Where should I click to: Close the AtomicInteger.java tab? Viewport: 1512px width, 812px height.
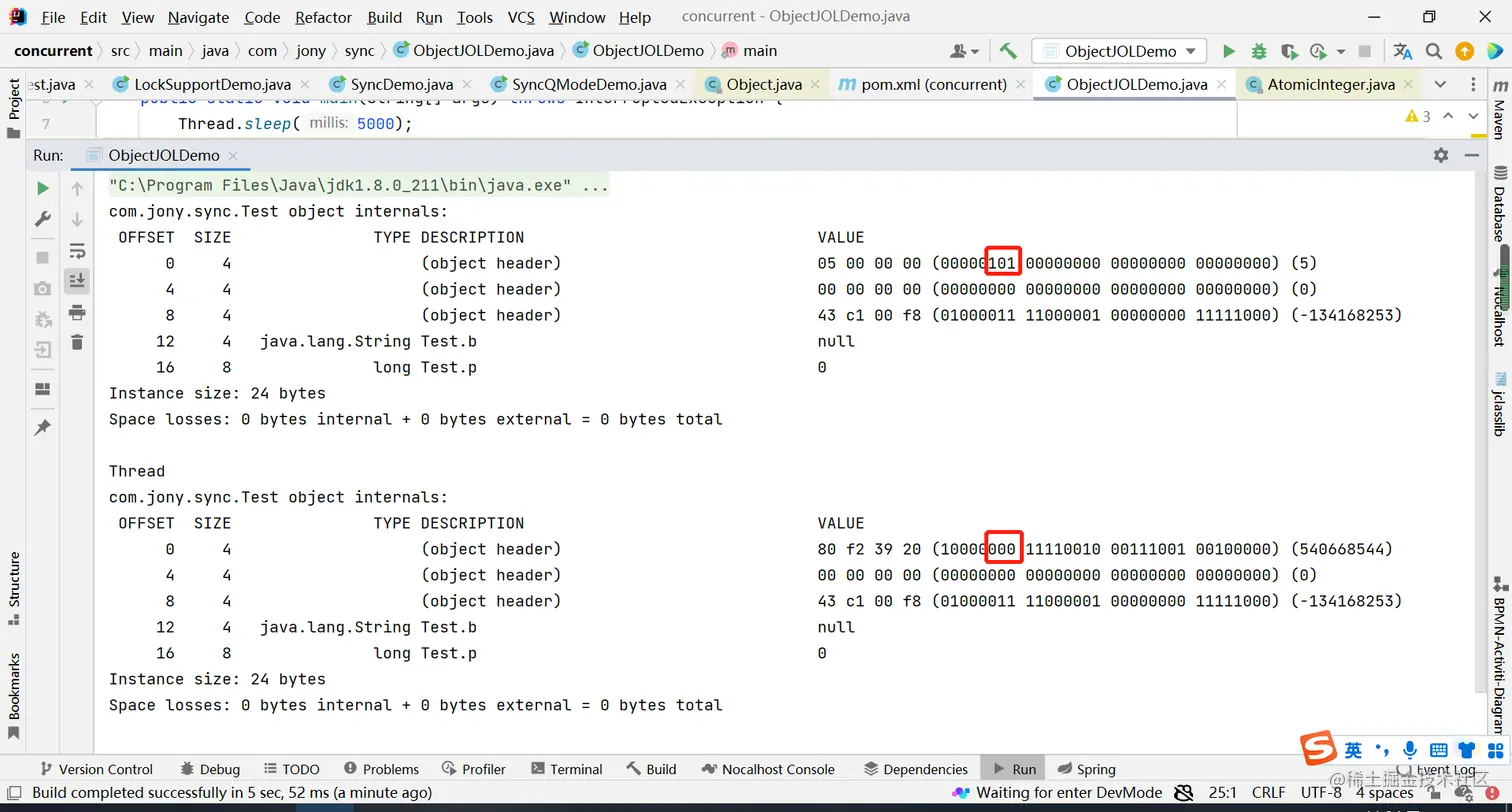click(1408, 85)
